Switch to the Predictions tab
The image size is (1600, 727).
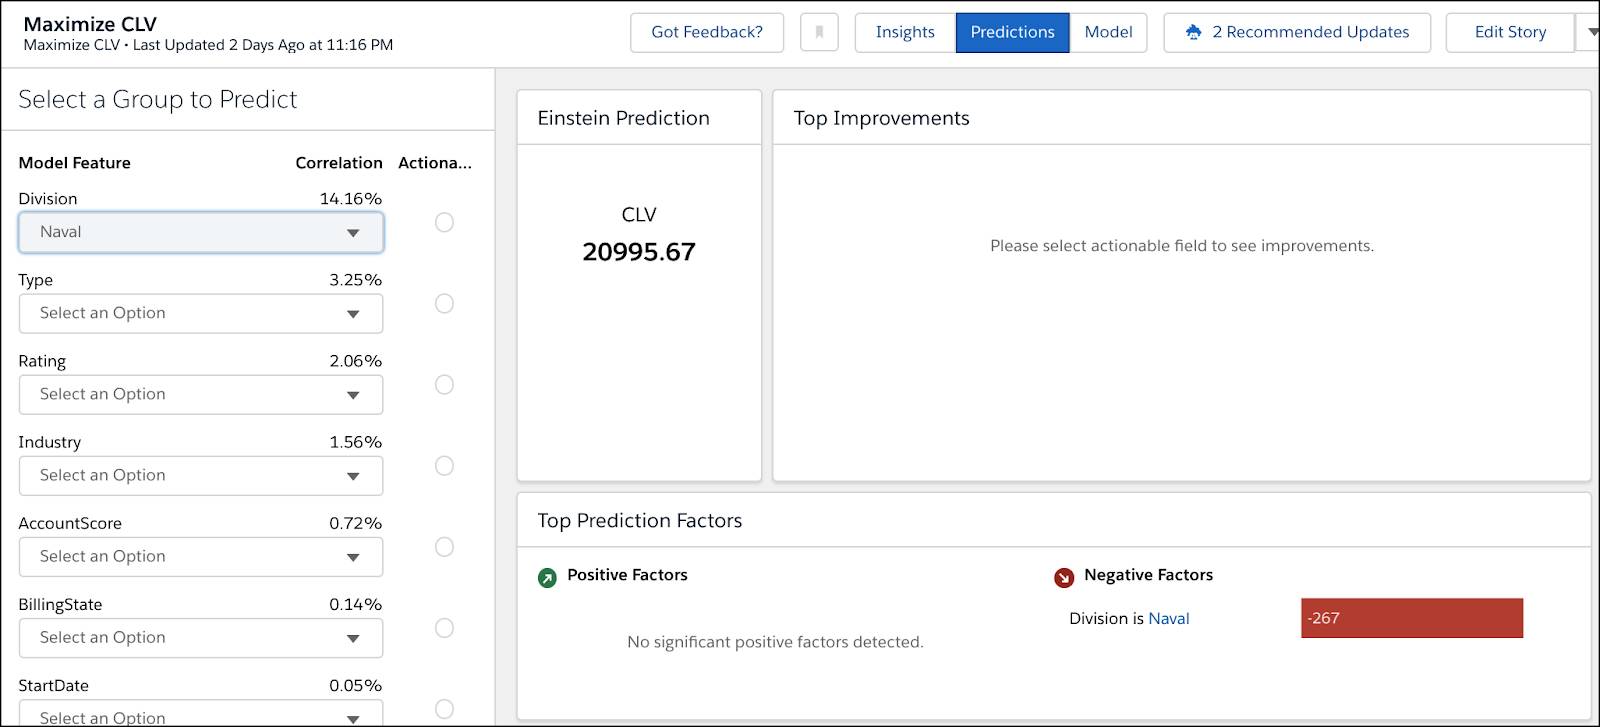(1012, 32)
